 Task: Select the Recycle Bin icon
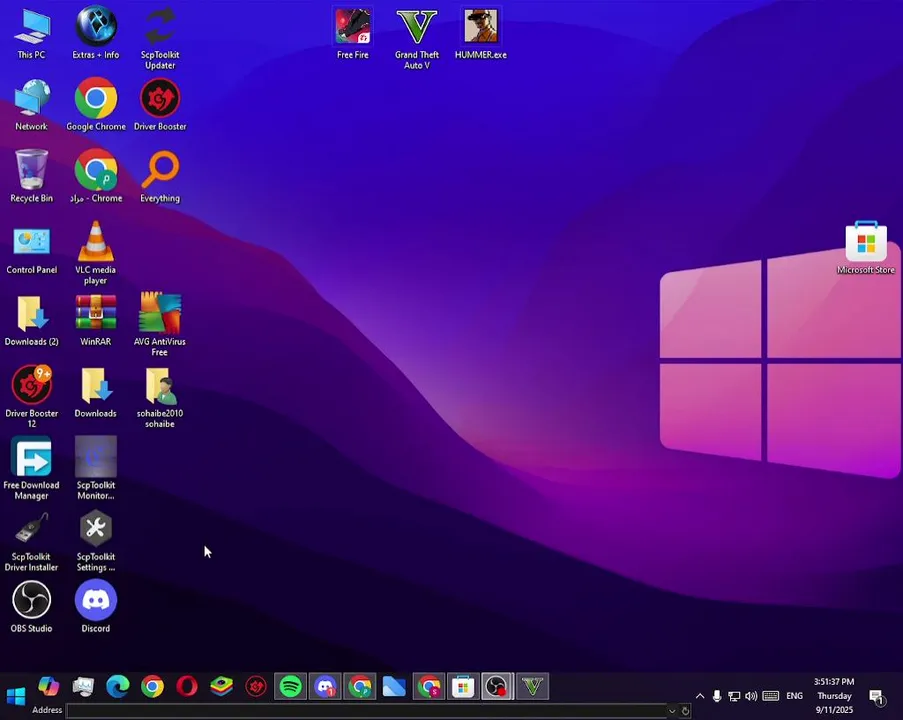(32, 177)
